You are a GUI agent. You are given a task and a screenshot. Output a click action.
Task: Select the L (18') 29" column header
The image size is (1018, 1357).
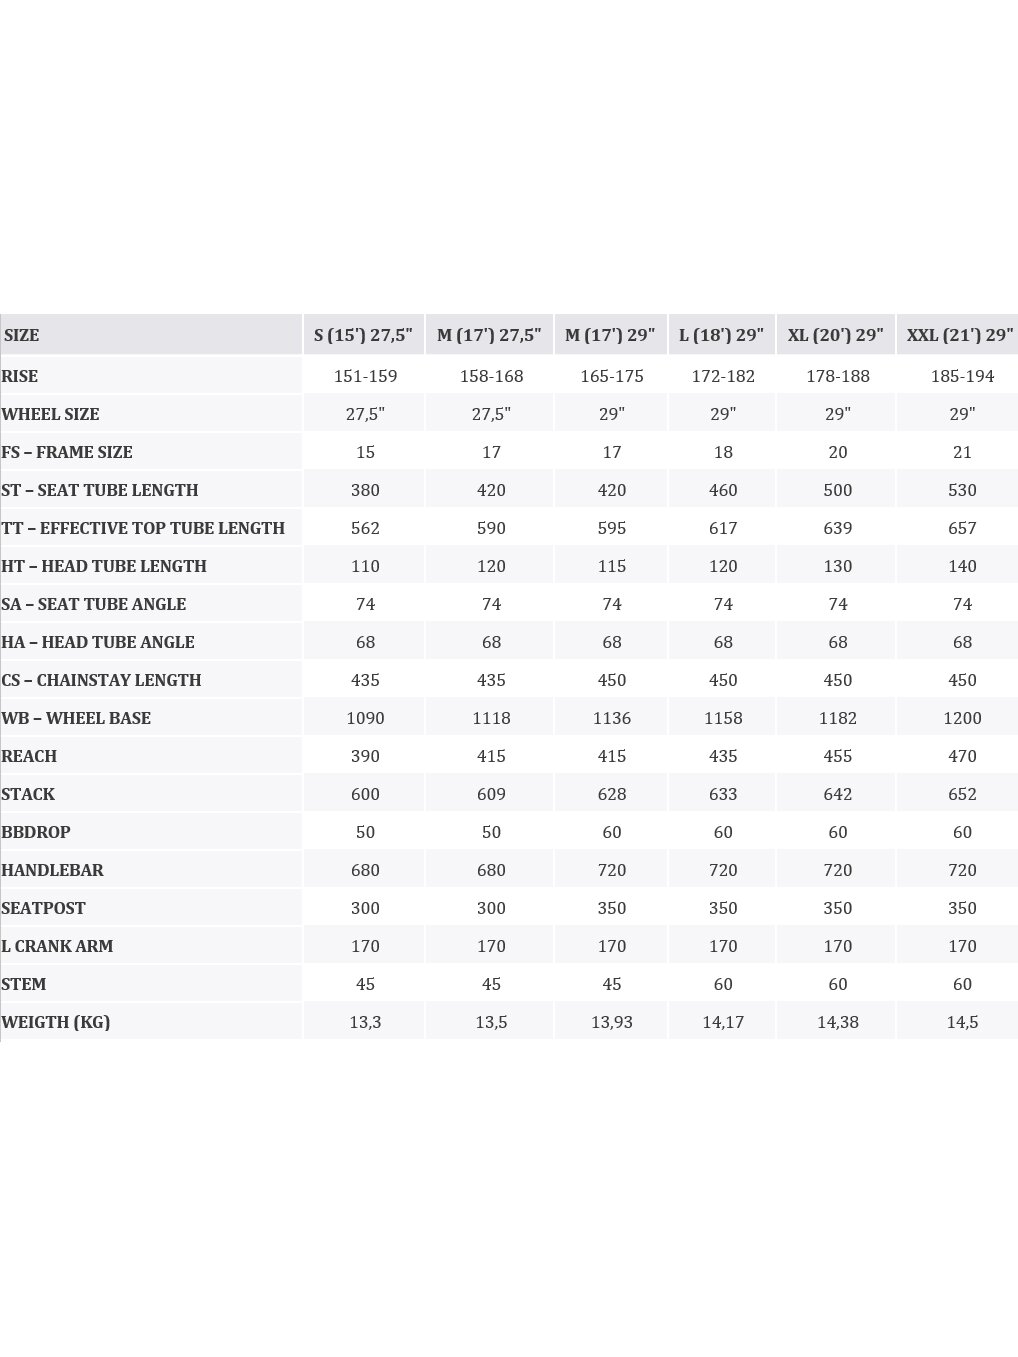[721, 335]
